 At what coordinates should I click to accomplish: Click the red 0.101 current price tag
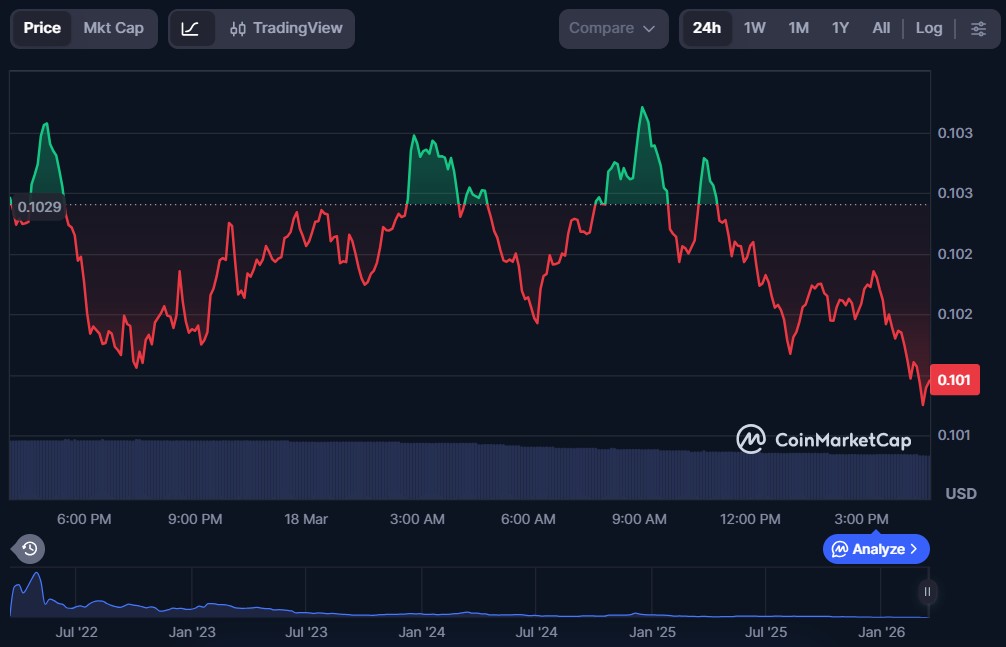tap(954, 380)
